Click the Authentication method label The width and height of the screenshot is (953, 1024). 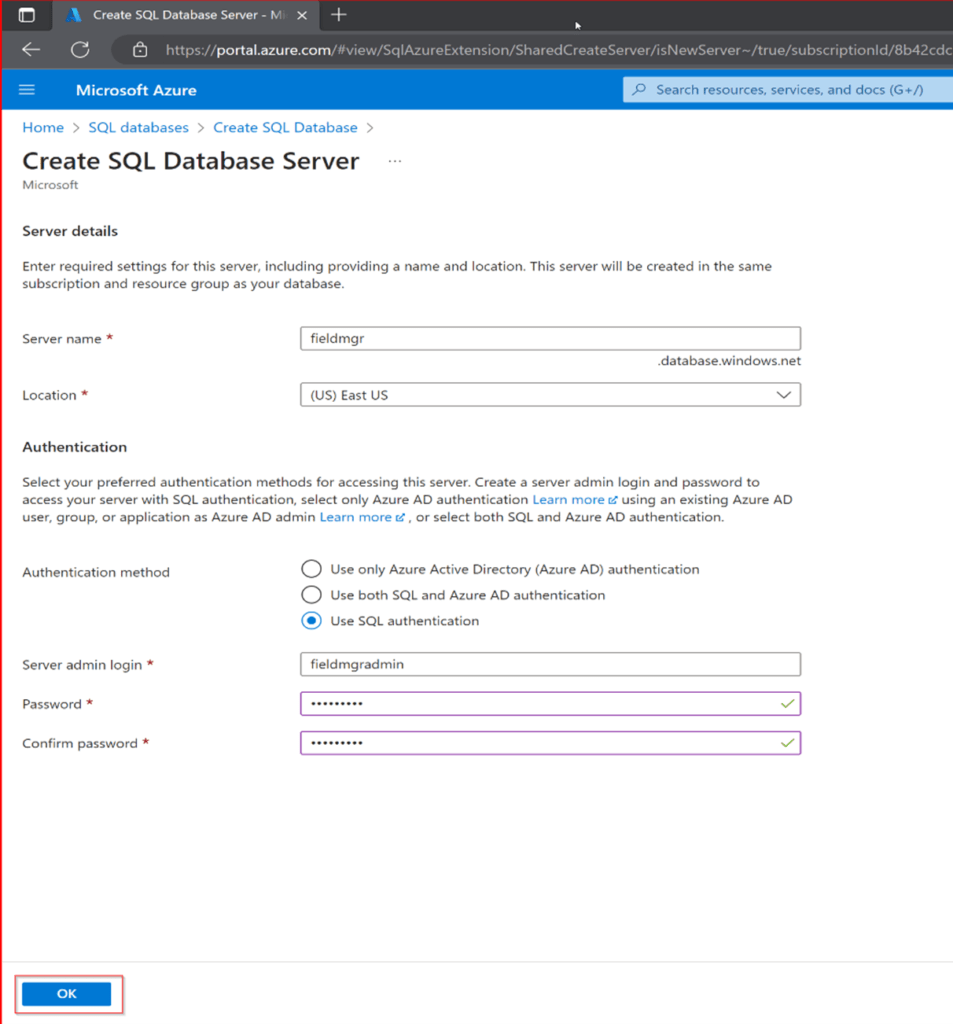tap(96, 572)
